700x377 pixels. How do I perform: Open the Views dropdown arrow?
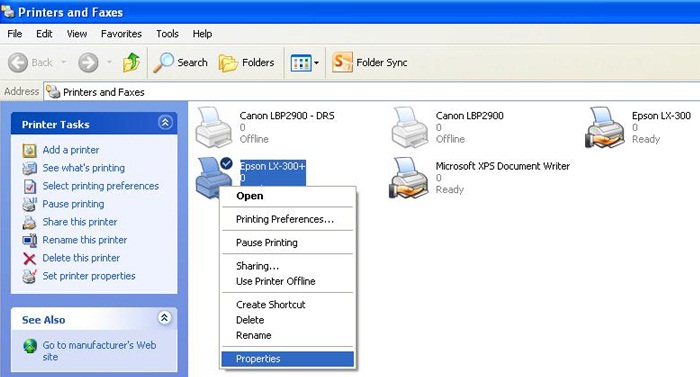(317, 63)
